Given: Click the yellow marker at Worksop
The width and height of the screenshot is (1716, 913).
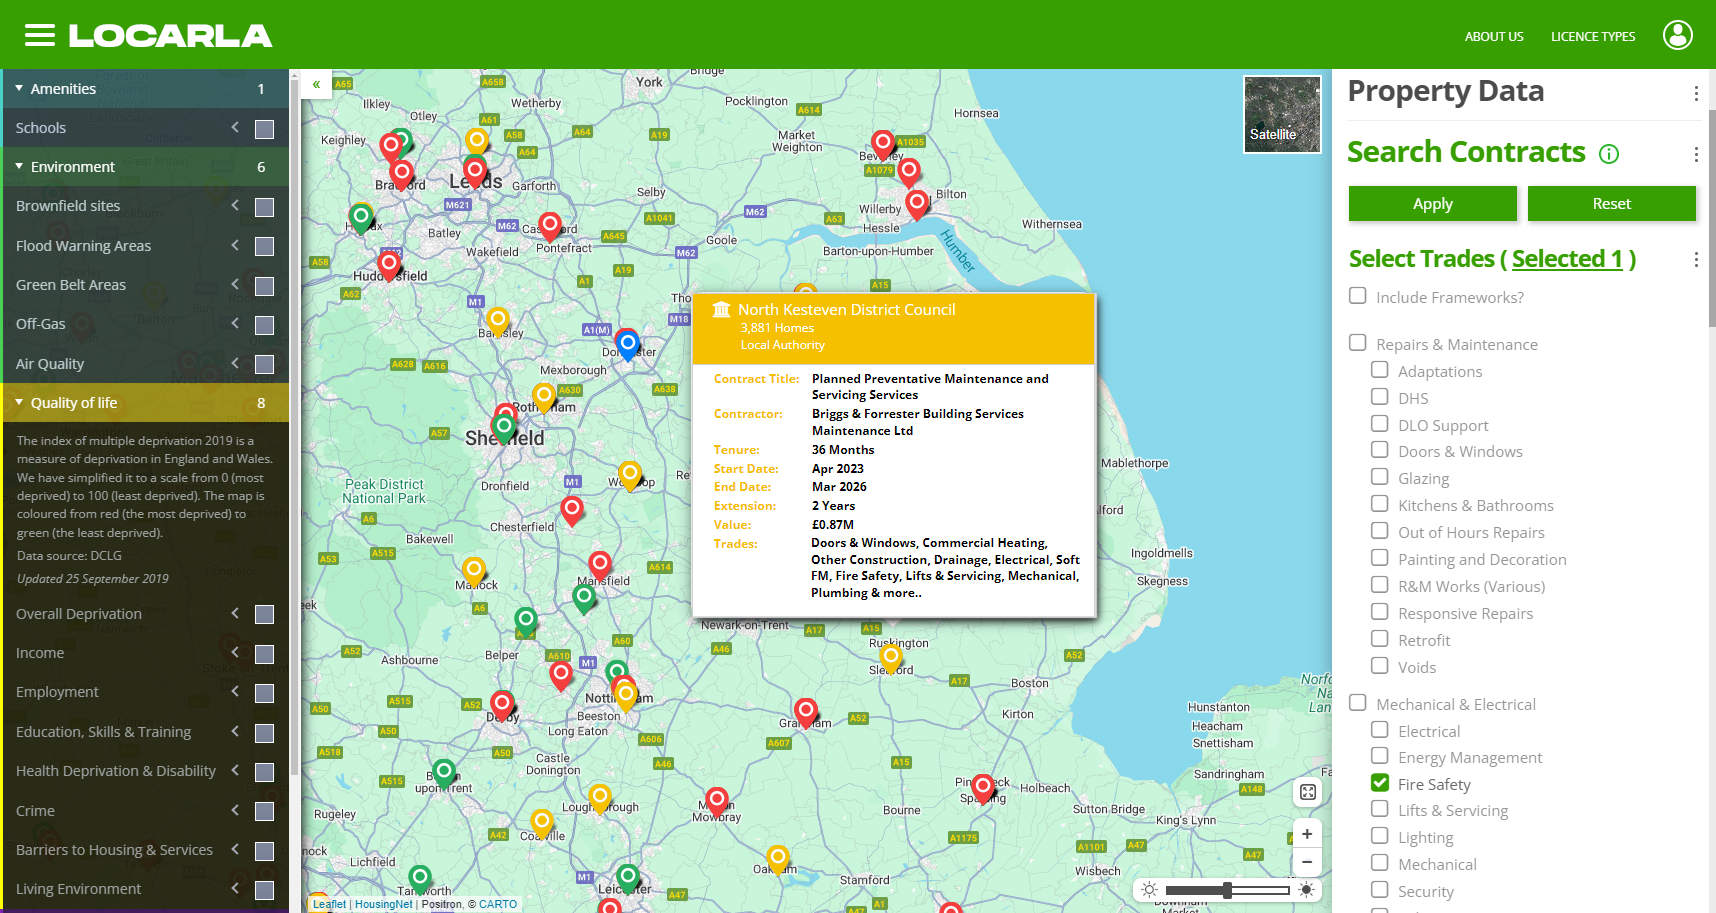Looking at the screenshot, I should (x=630, y=474).
